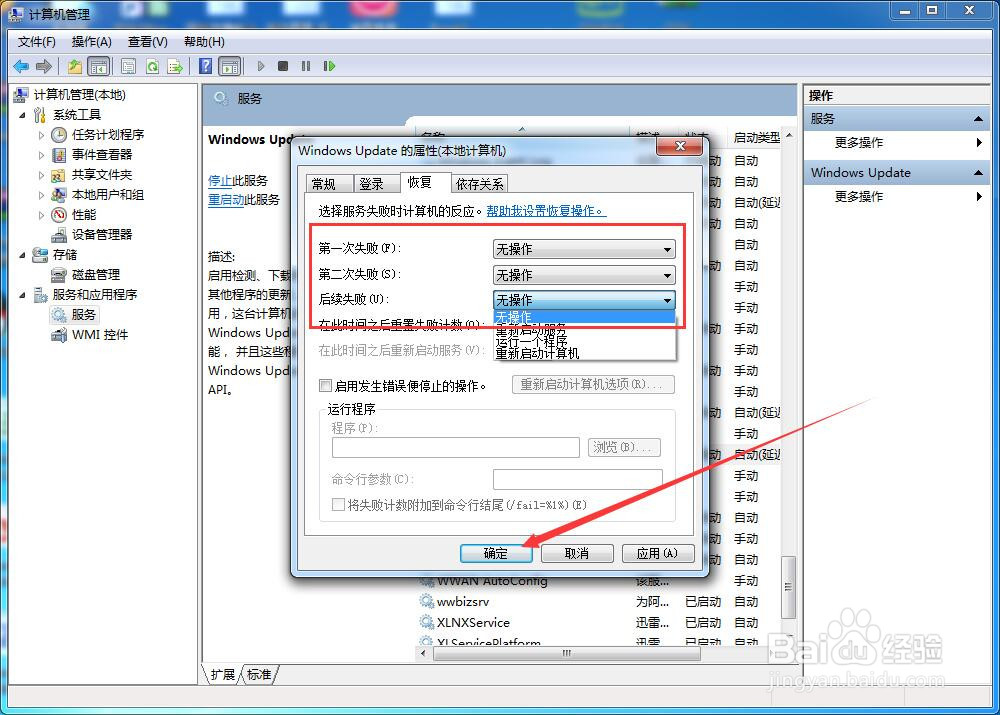Open the 帮助(H) menu
This screenshot has width=1000, height=715.
pyautogui.click(x=204, y=41)
